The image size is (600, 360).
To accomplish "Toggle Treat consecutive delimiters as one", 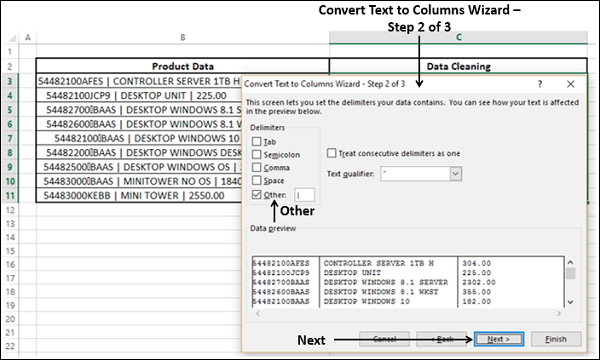I will coord(331,153).
